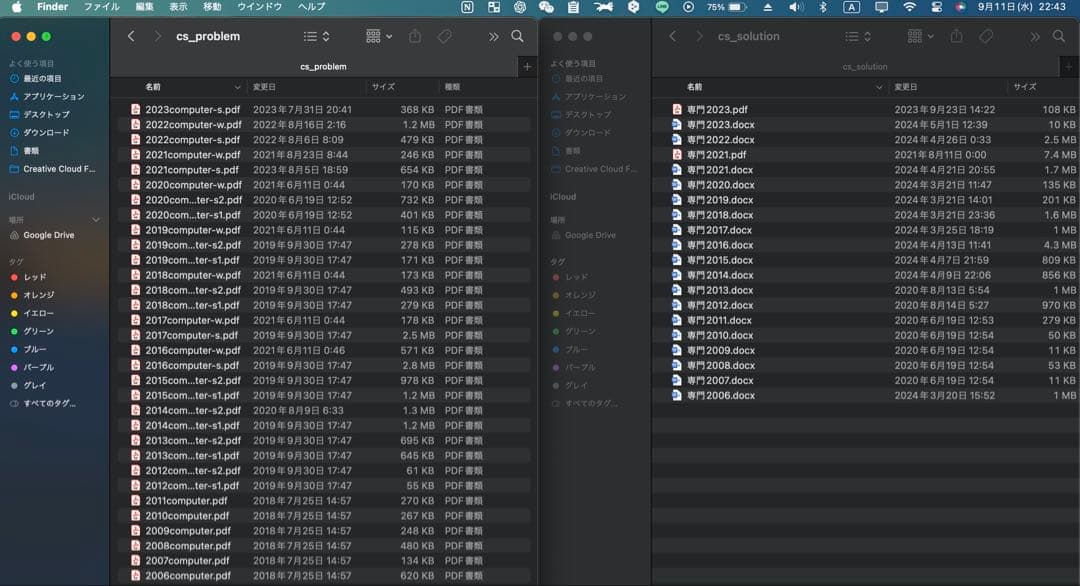The height and width of the screenshot is (586, 1080).
Task: Expand the grouping options dropdown in cs_problem
Action: 379,36
